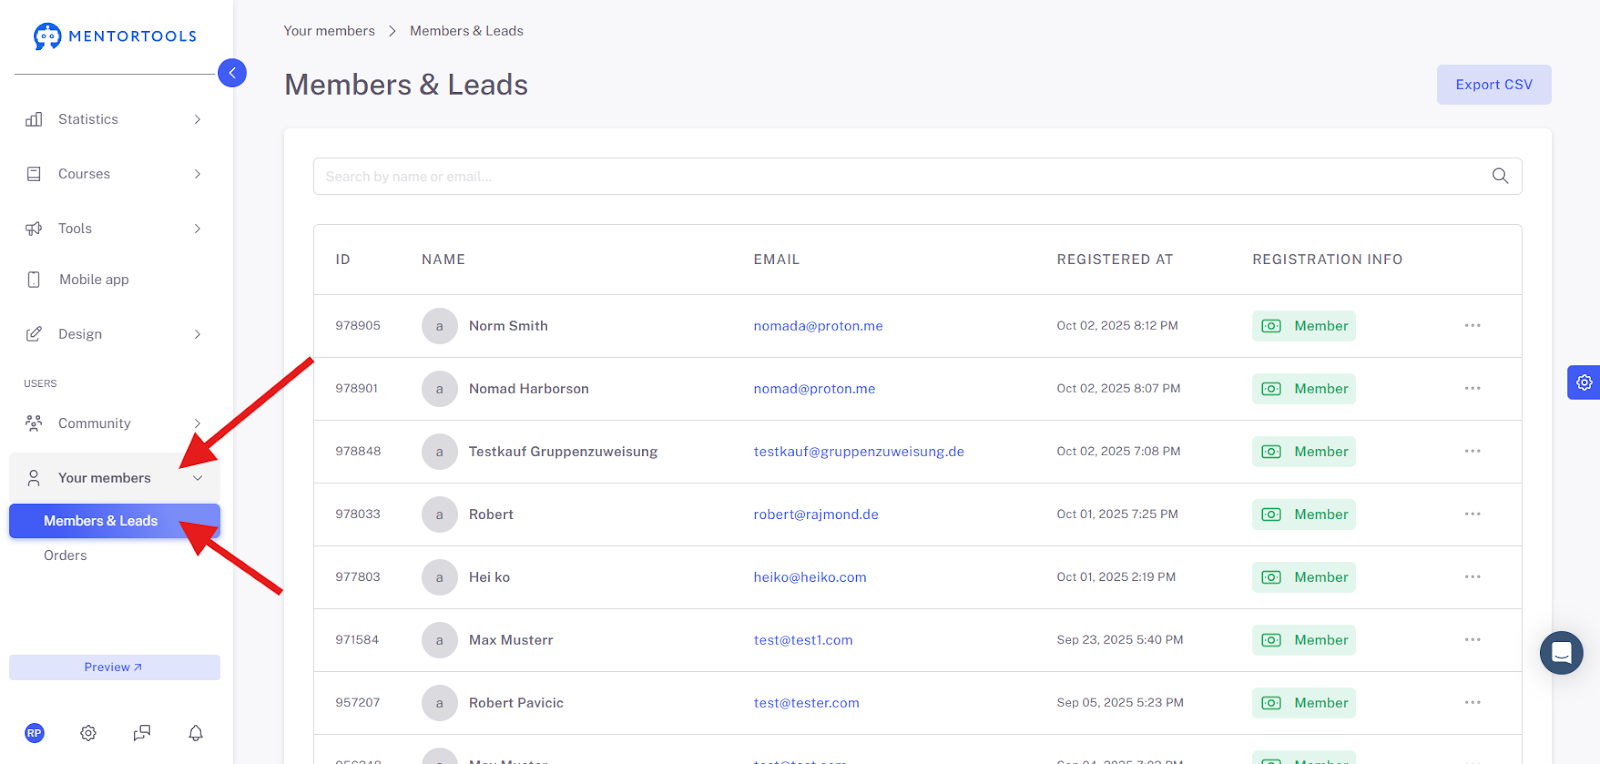Open email link nomad@proton.me
The image size is (1600, 764).
pyautogui.click(x=814, y=389)
